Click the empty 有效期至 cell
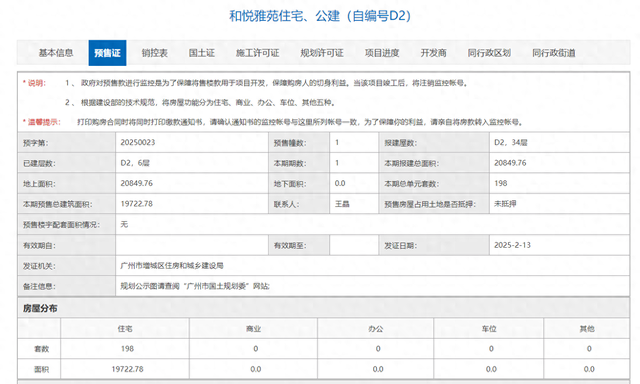The width and height of the screenshot is (640, 384). pos(354,245)
